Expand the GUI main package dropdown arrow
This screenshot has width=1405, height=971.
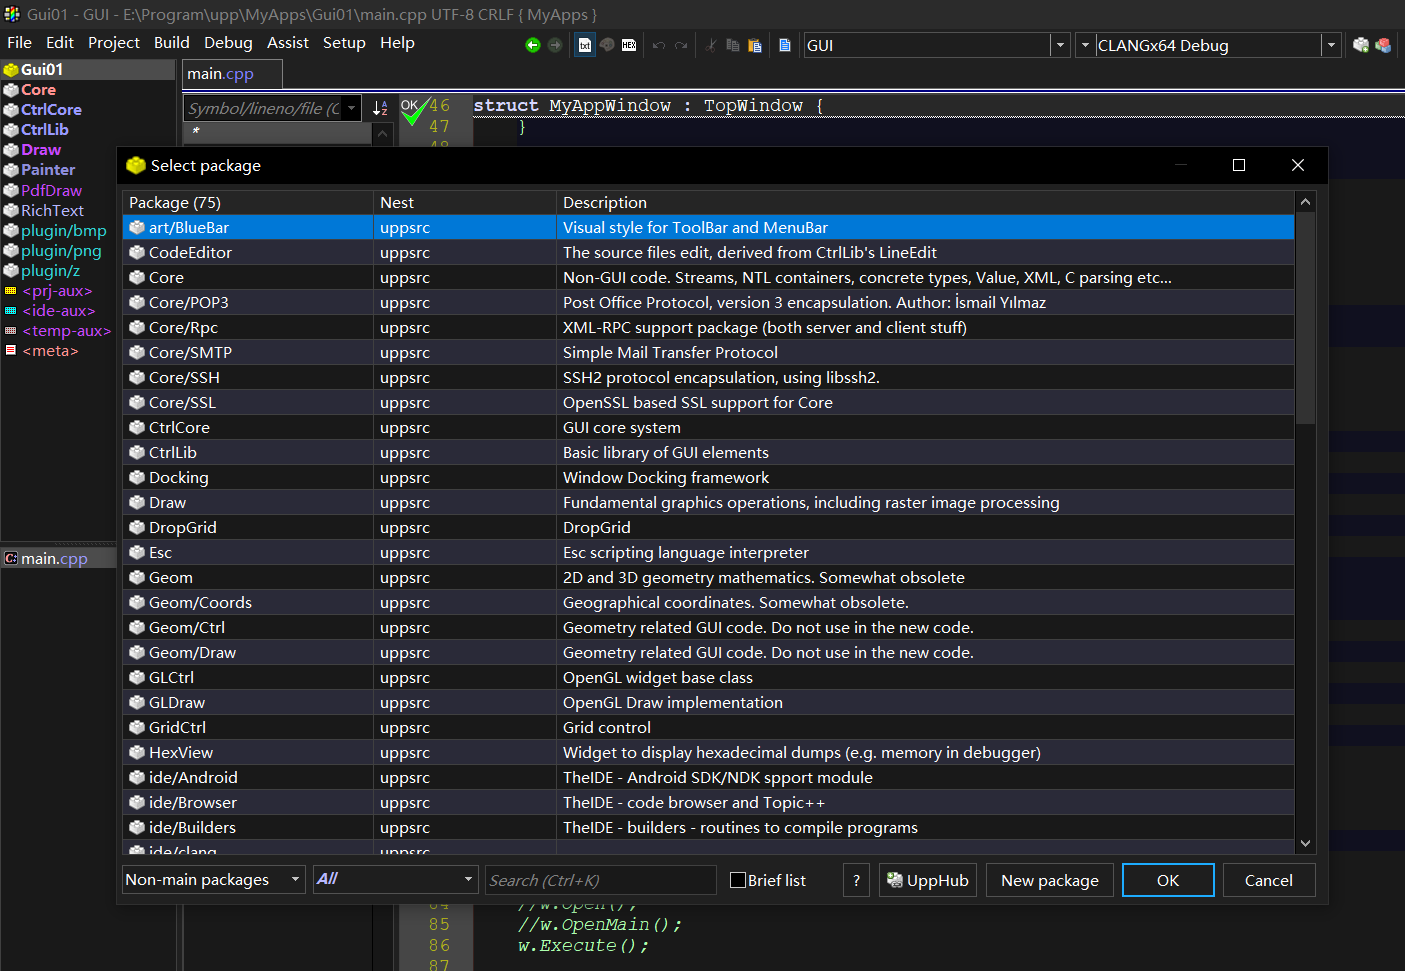click(x=1060, y=45)
